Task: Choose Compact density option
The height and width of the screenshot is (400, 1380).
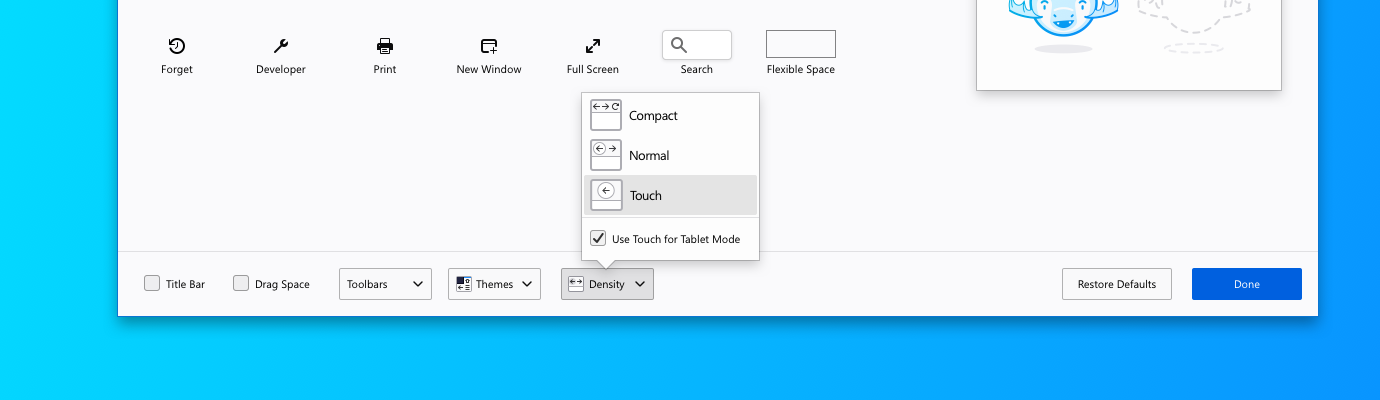Action: (670, 116)
